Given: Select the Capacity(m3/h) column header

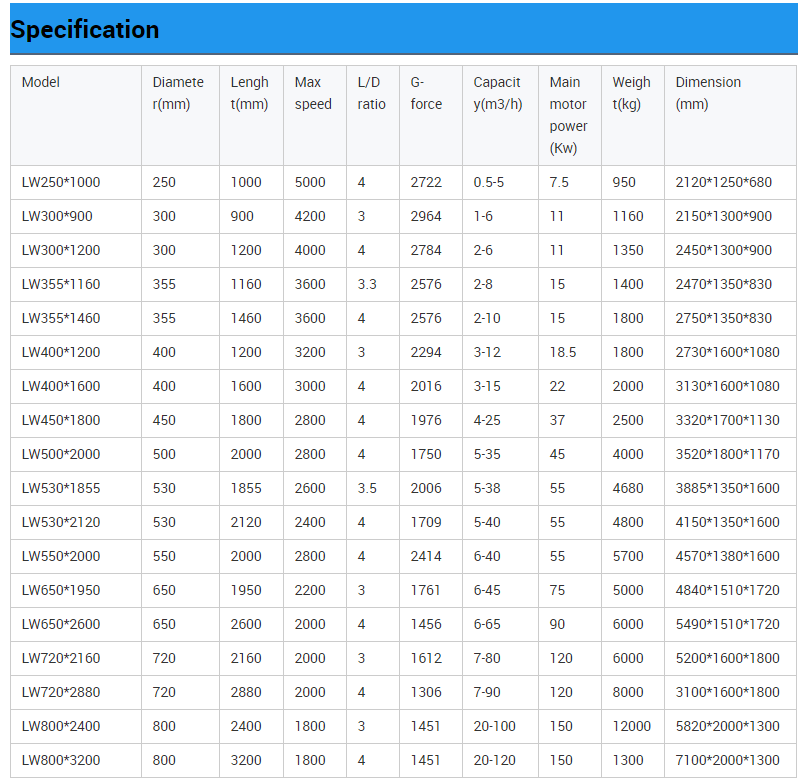Looking at the screenshot, I should pyautogui.click(x=497, y=91).
